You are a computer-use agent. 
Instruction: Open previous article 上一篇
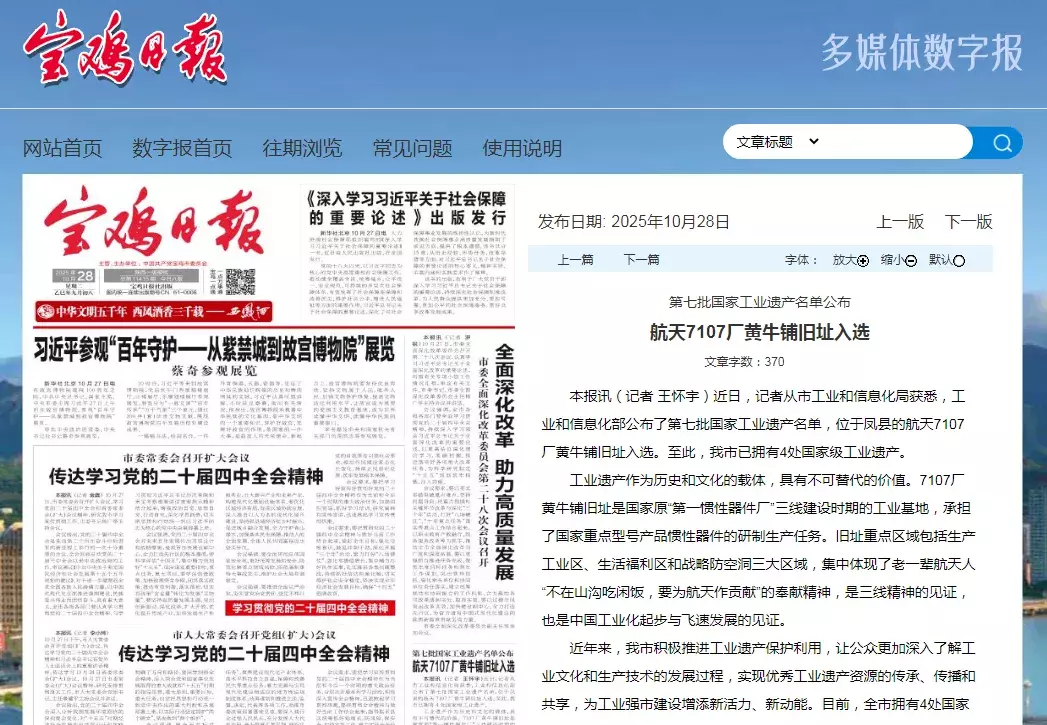click(575, 260)
